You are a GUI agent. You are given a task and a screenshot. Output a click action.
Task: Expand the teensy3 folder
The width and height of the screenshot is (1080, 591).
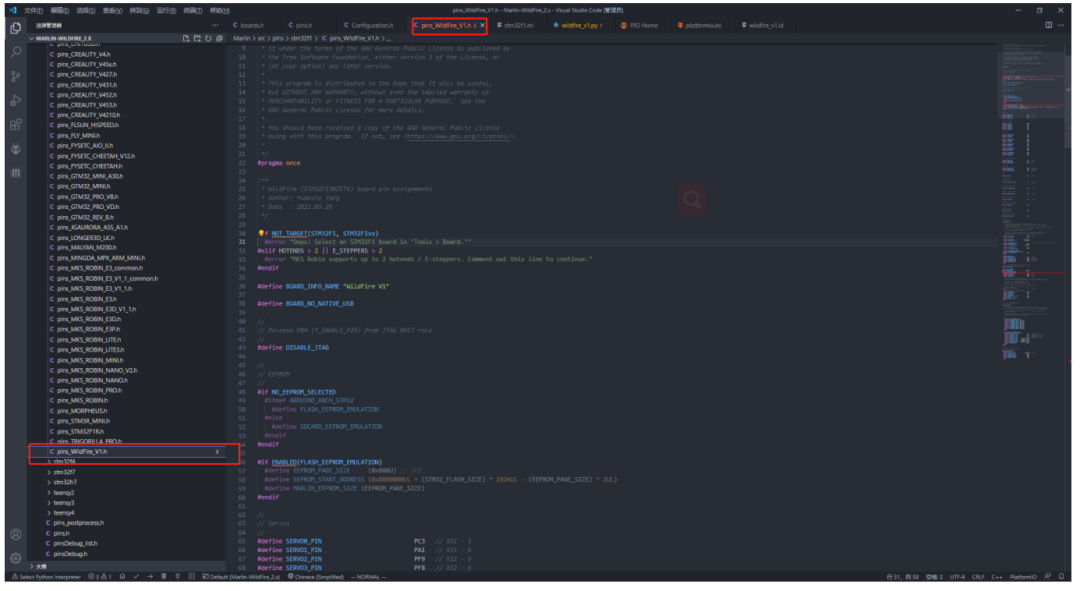click(127, 503)
